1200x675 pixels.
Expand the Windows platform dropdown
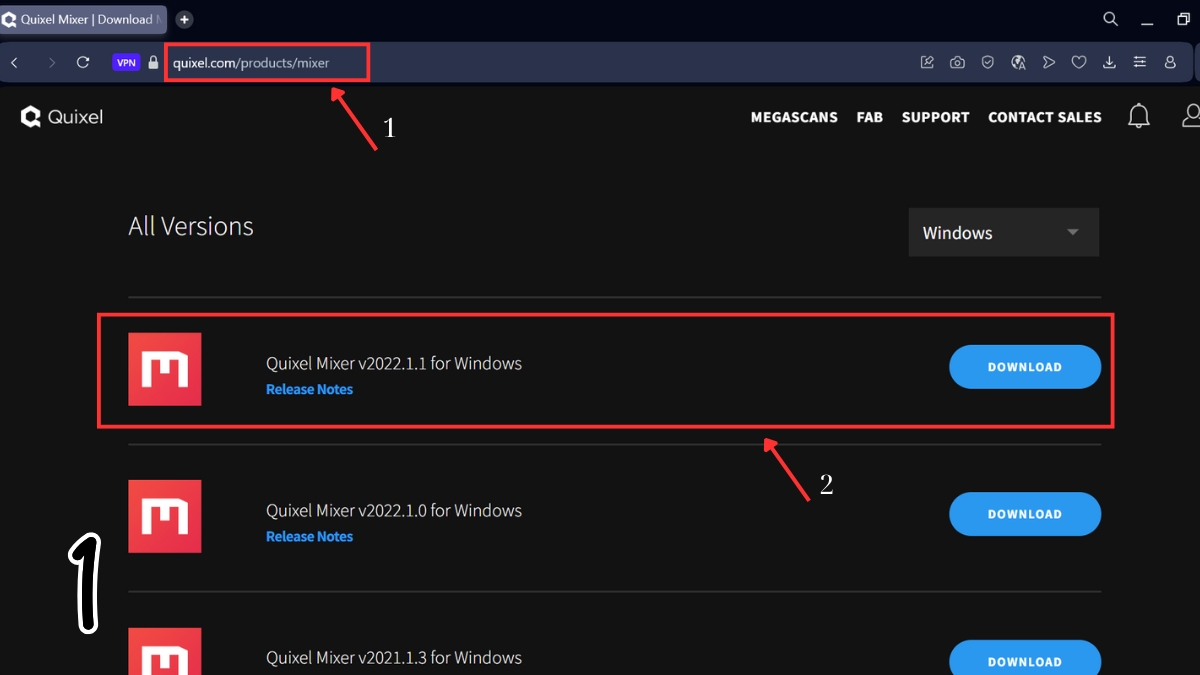tap(1004, 232)
